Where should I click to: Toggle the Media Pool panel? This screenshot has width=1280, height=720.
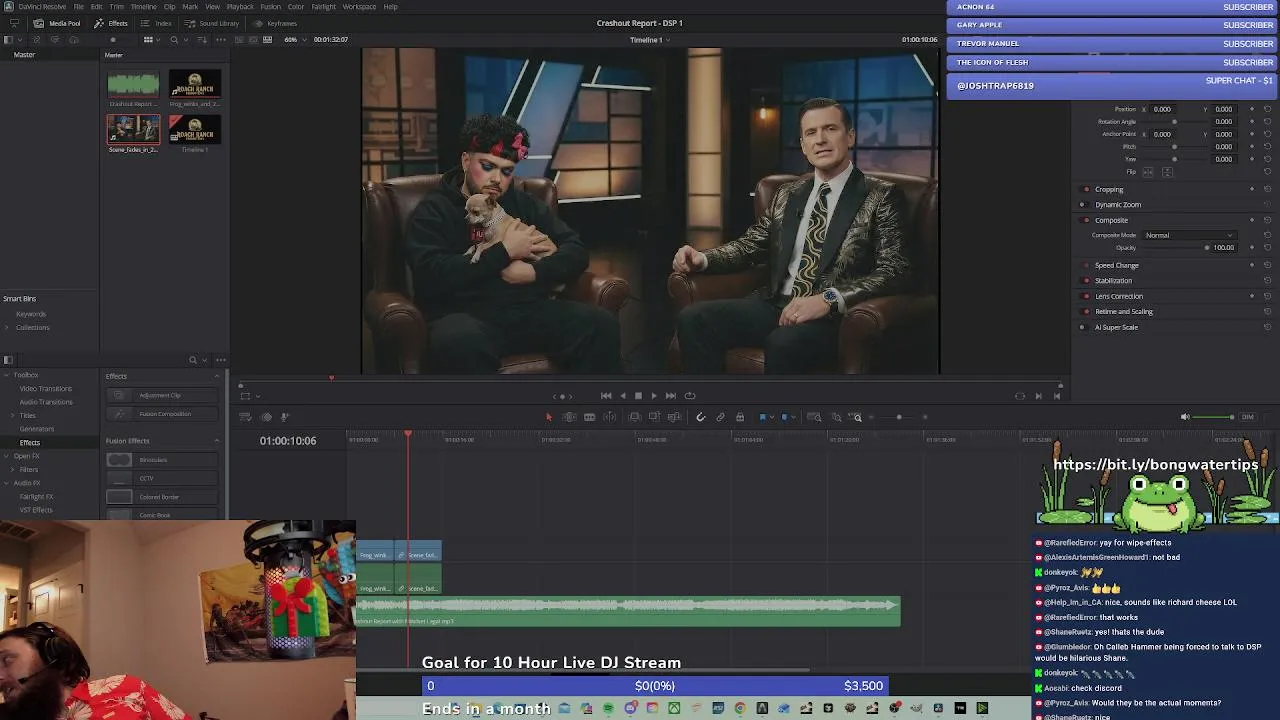58,23
